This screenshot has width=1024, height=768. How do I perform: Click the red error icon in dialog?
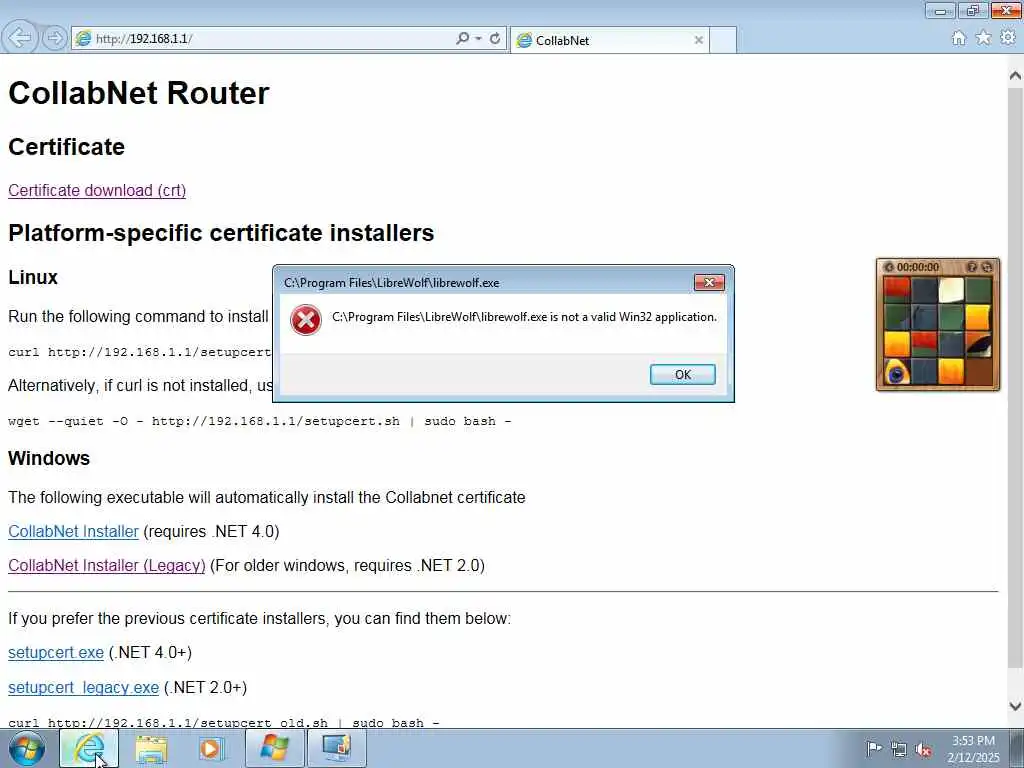click(306, 320)
